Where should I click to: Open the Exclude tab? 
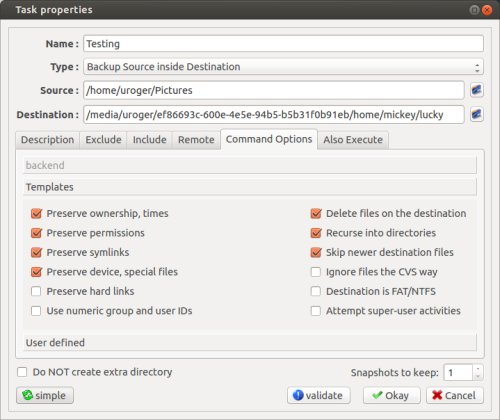[103, 140]
